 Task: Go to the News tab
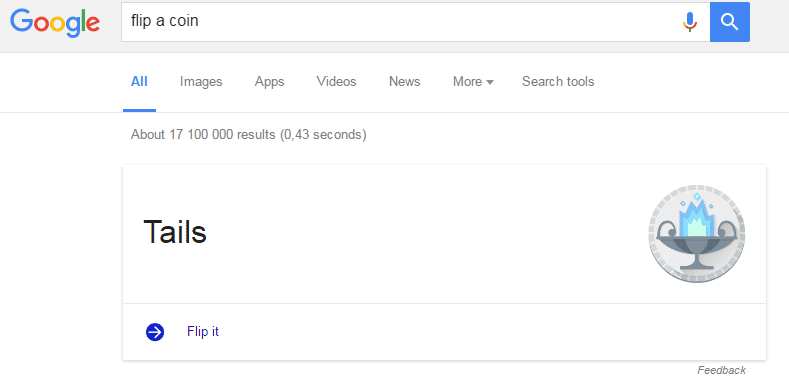coord(405,82)
